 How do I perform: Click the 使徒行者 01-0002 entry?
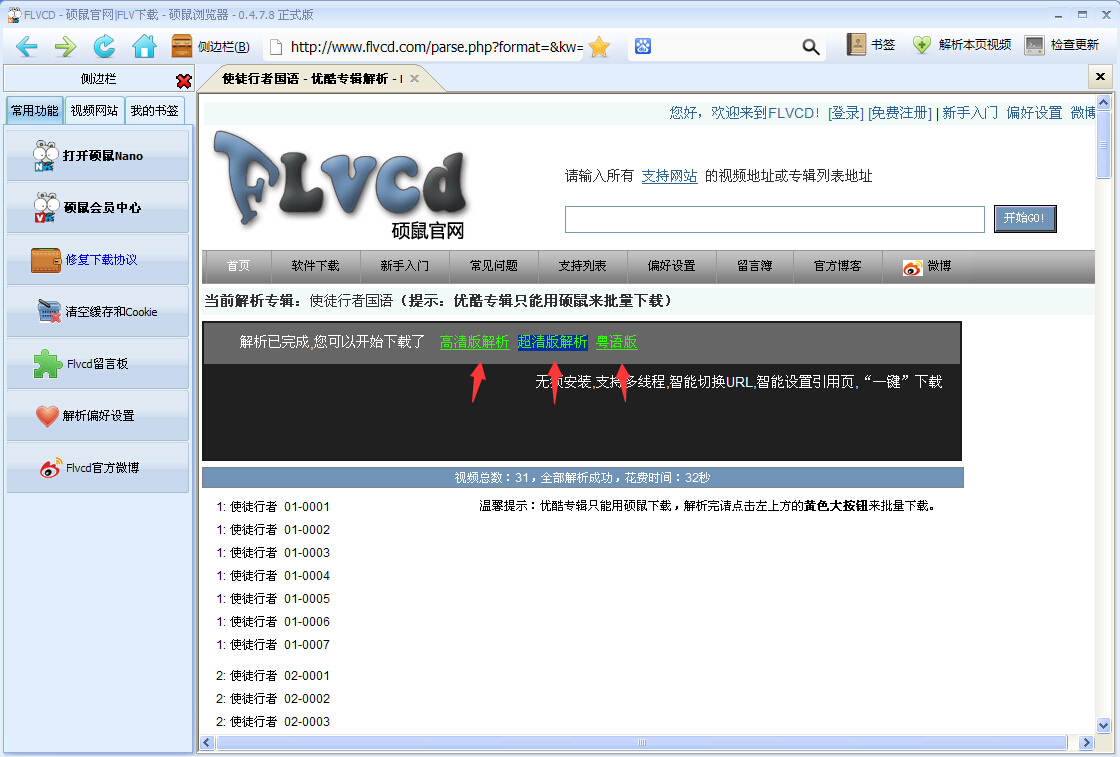[273, 529]
